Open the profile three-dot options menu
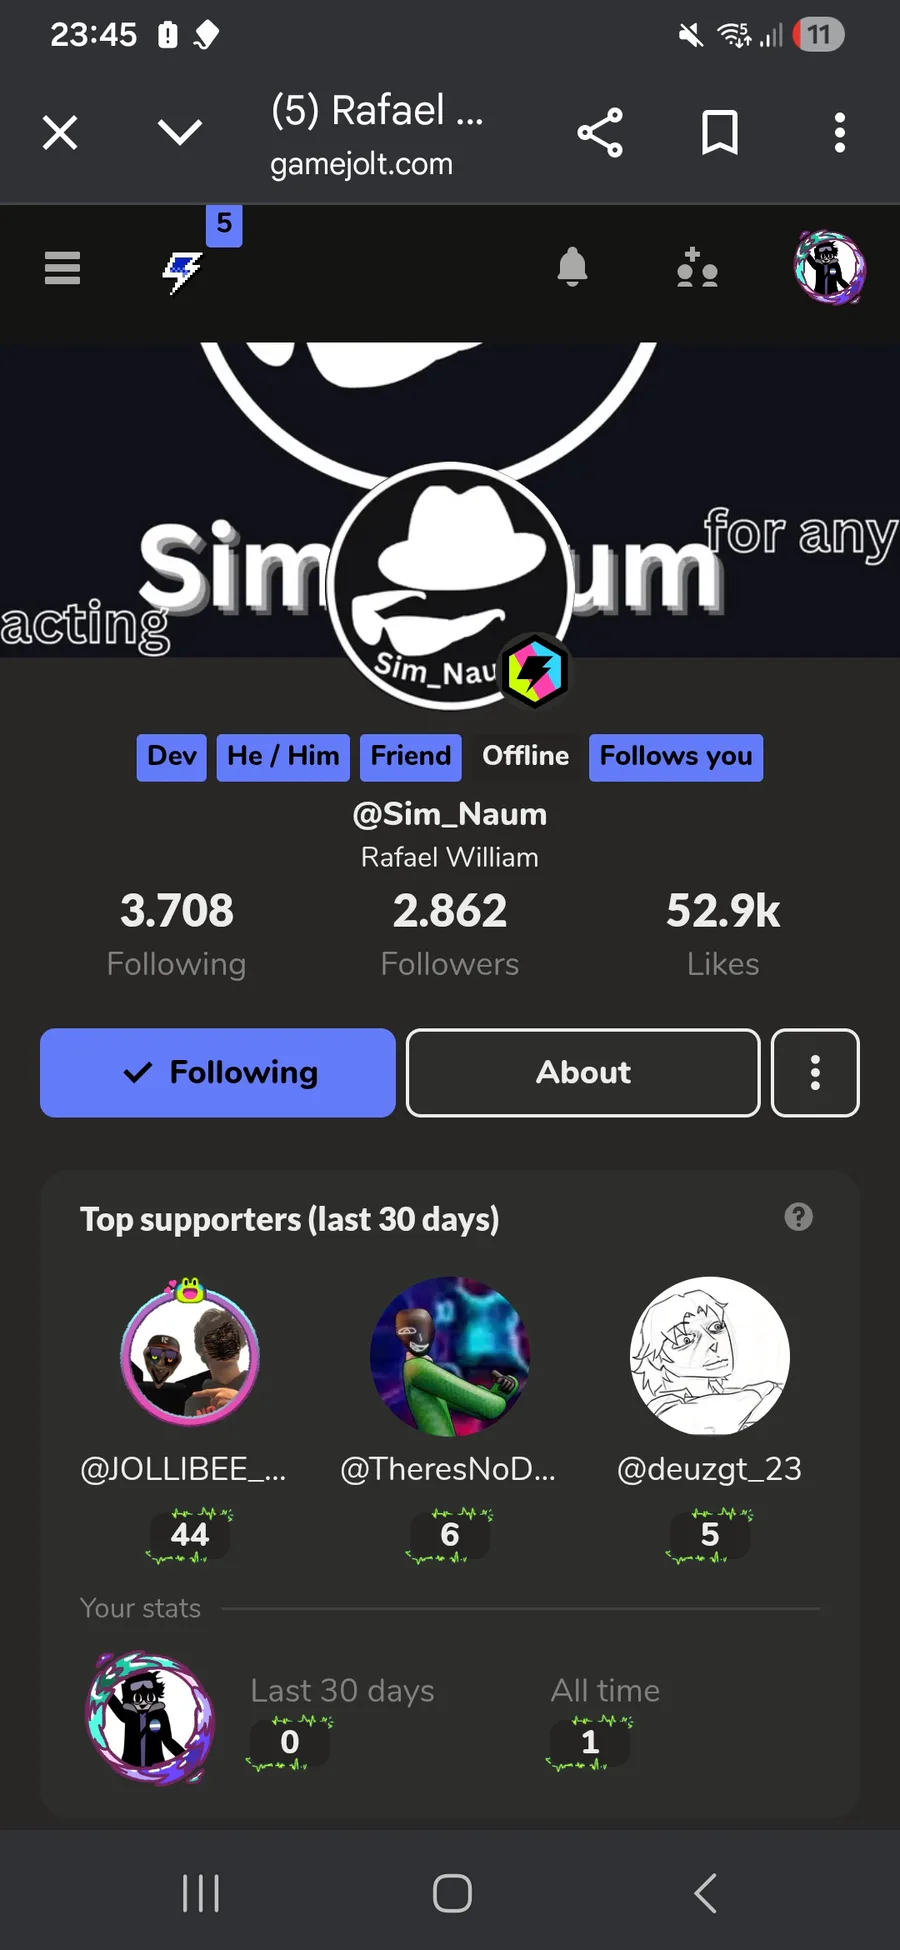 (x=815, y=1073)
